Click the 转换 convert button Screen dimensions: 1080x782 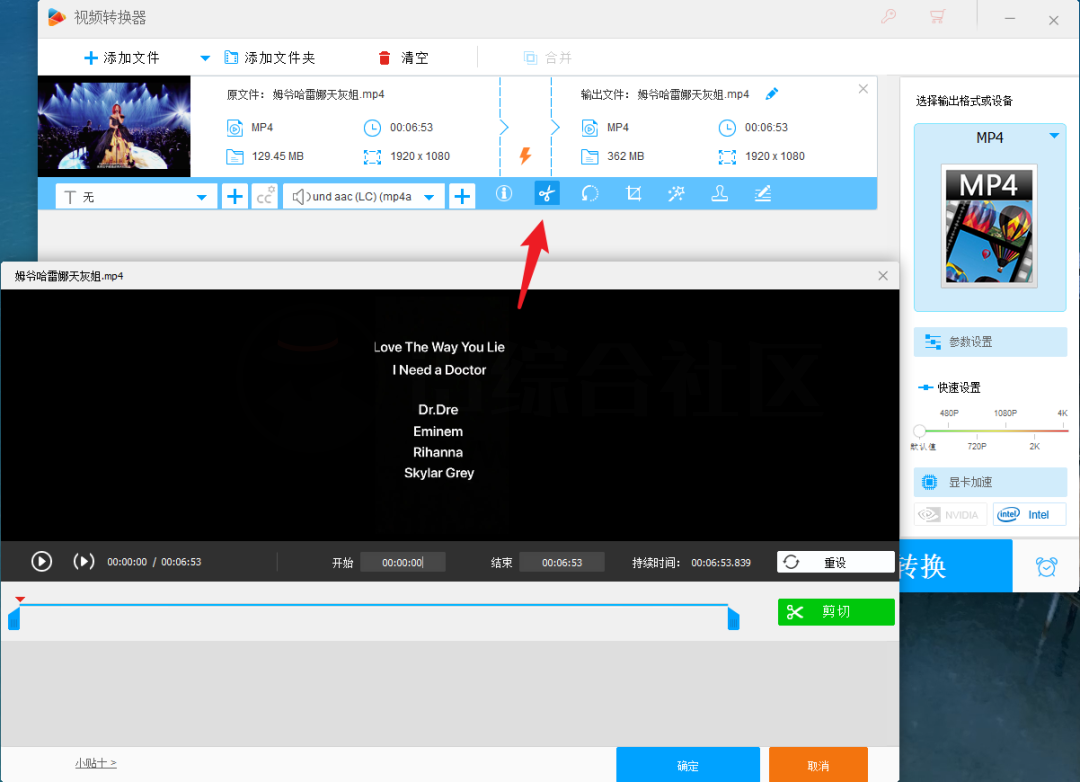click(955, 566)
